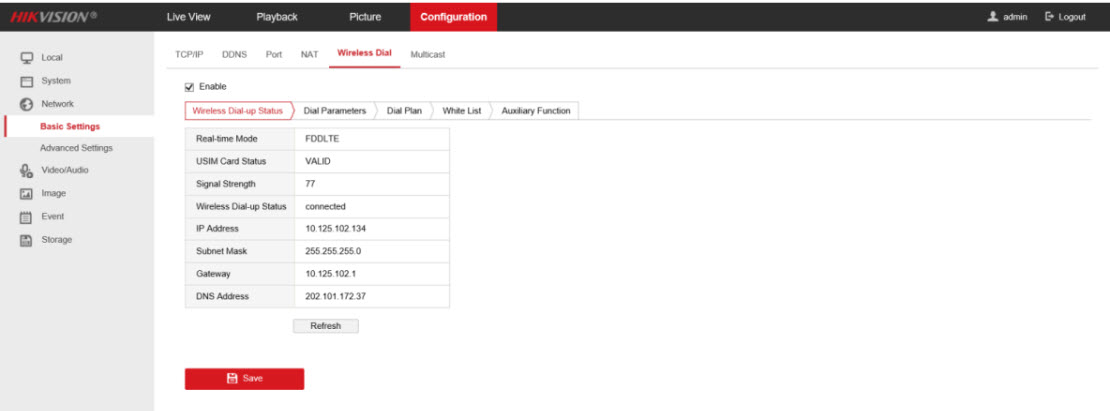1110x411 pixels.
Task: Click the Logout link
Action: click(1065, 17)
